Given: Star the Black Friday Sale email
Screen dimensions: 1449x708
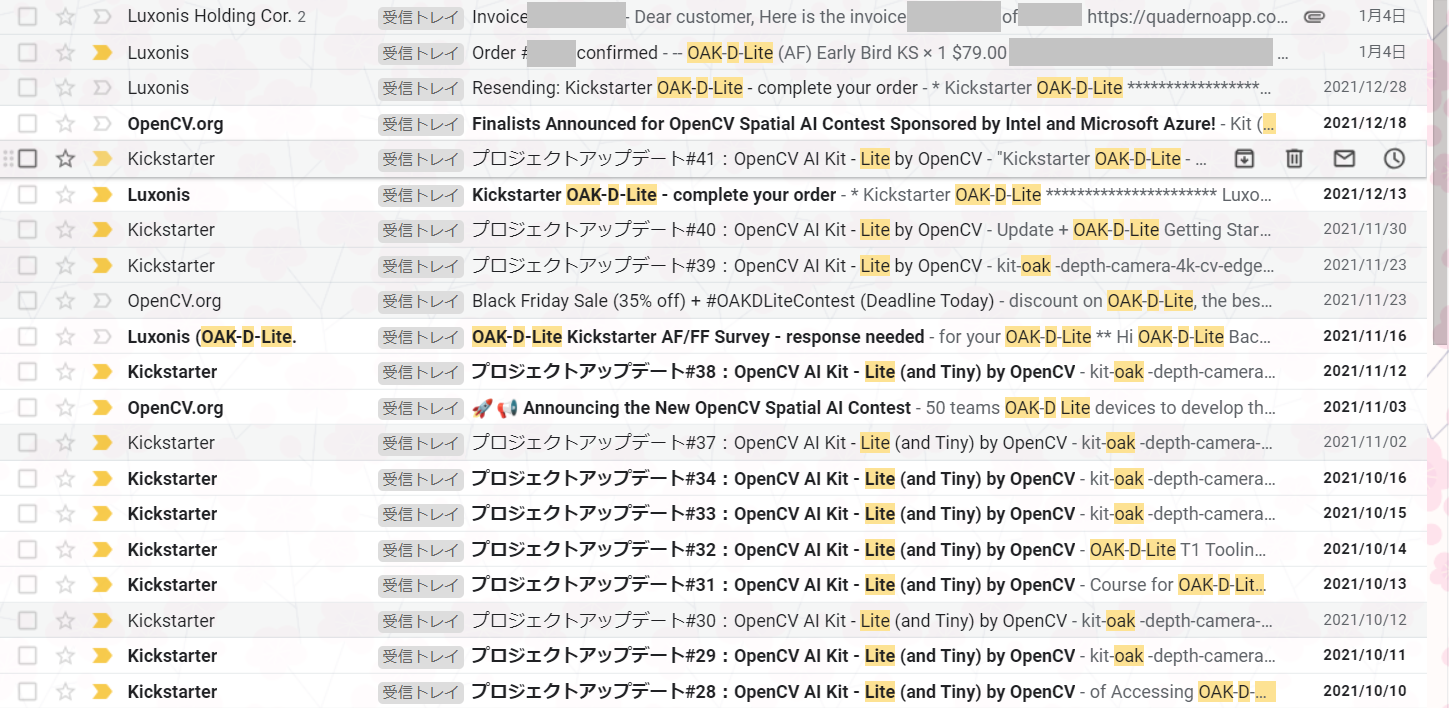Looking at the screenshot, I should [x=65, y=301].
